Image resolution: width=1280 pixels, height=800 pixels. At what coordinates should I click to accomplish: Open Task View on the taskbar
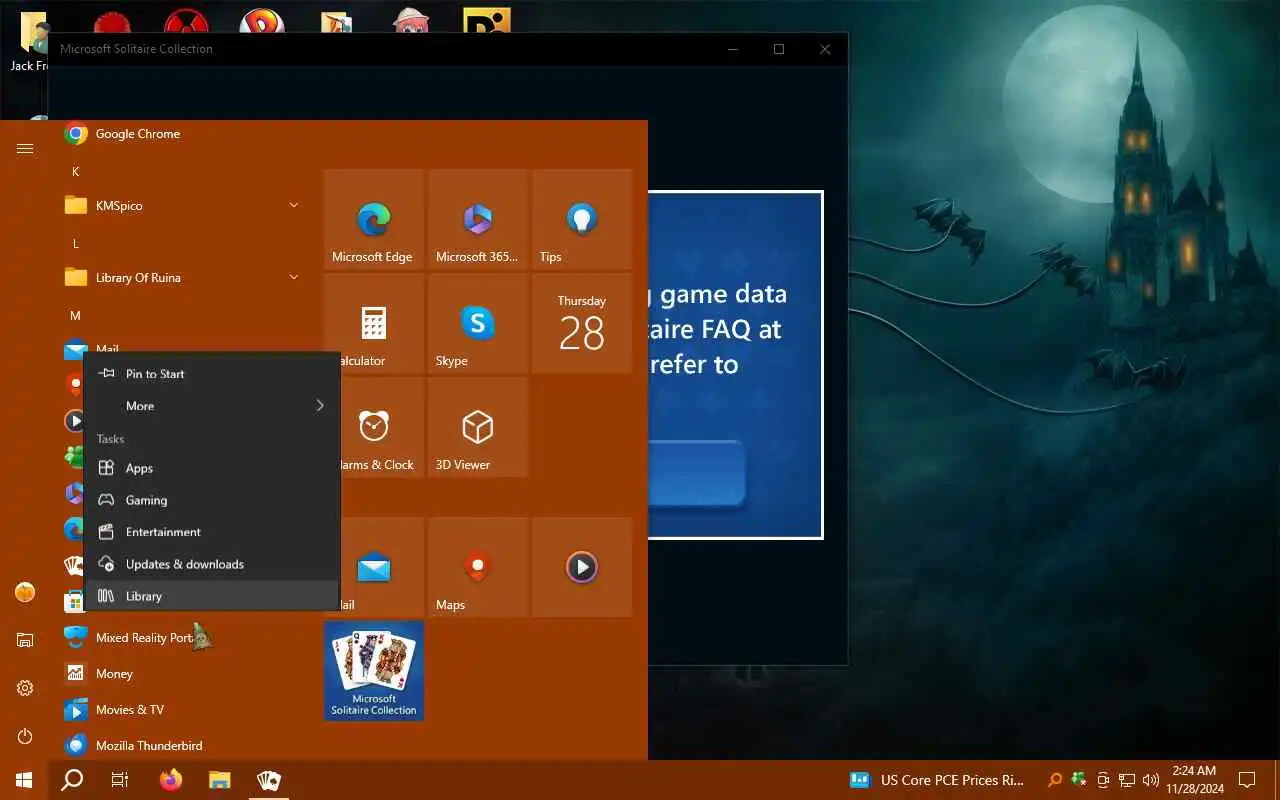coord(120,780)
